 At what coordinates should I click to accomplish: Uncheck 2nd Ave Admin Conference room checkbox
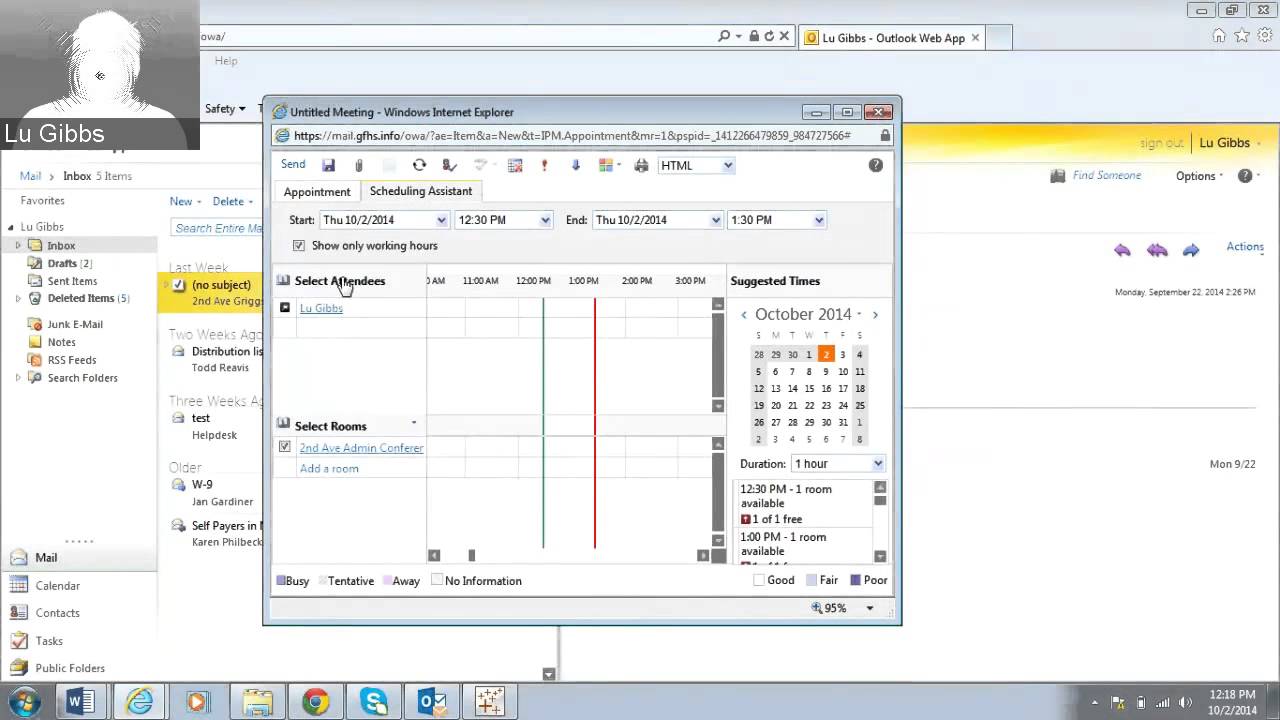point(285,447)
